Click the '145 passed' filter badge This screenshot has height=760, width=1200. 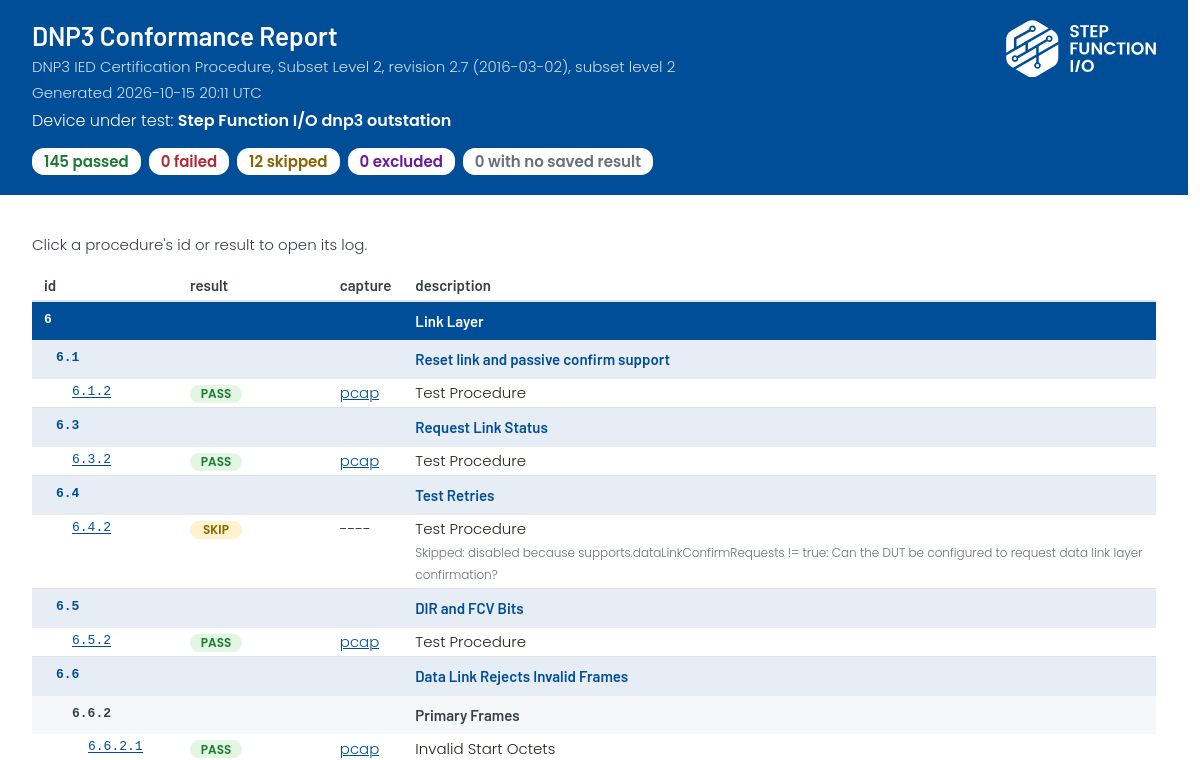(x=86, y=161)
